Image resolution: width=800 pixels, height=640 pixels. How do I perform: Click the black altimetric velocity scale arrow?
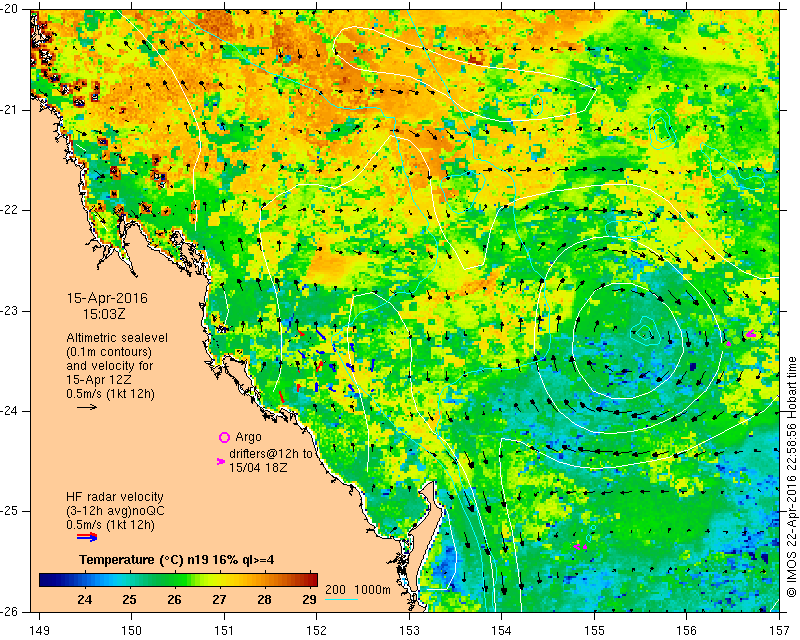pyautogui.click(x=87, y=407)
